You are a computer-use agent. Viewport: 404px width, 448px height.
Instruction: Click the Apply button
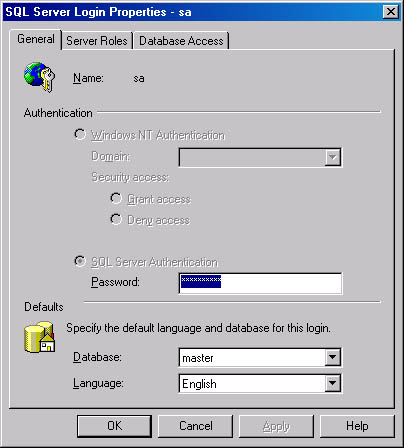[x=276, y=426]
